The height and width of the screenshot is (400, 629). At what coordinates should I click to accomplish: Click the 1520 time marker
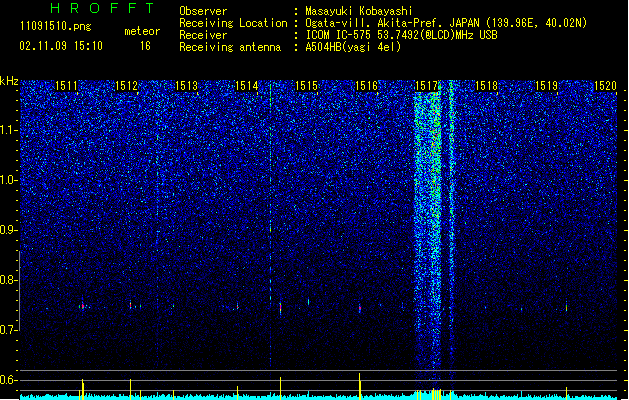605,86
